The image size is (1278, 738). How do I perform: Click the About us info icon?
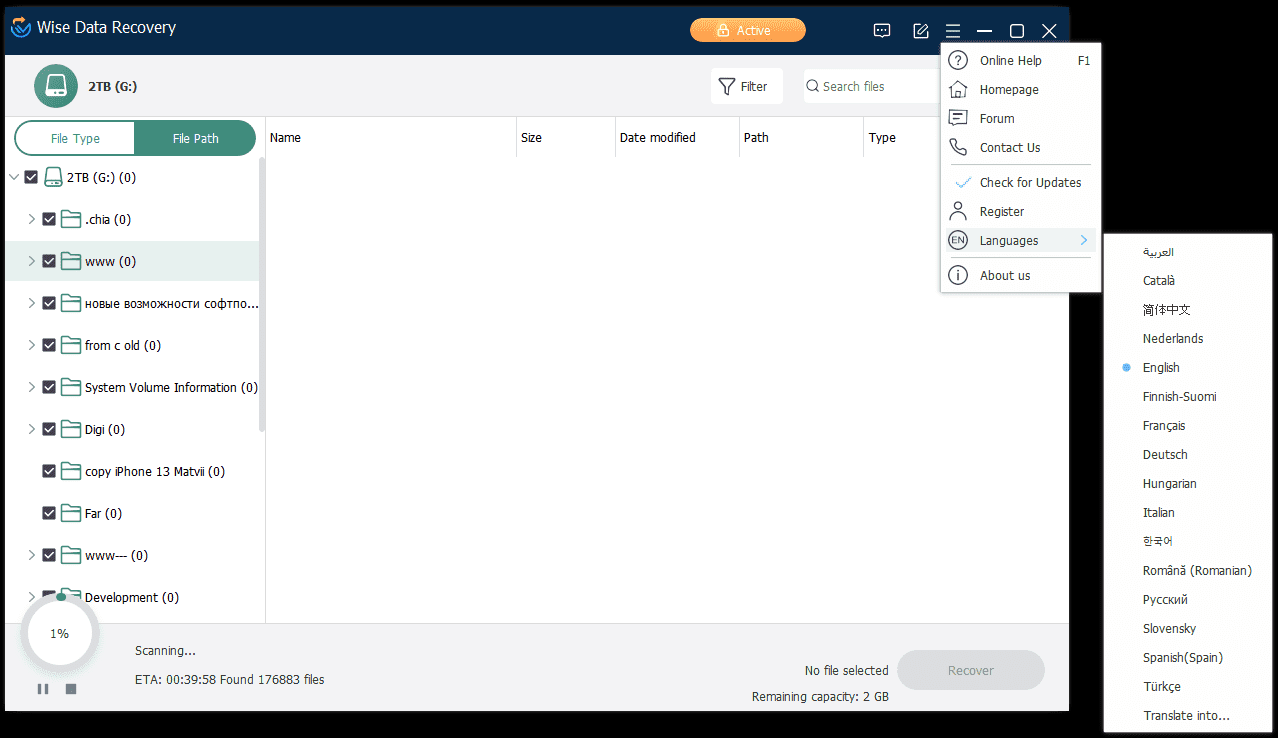click(958, 275)
